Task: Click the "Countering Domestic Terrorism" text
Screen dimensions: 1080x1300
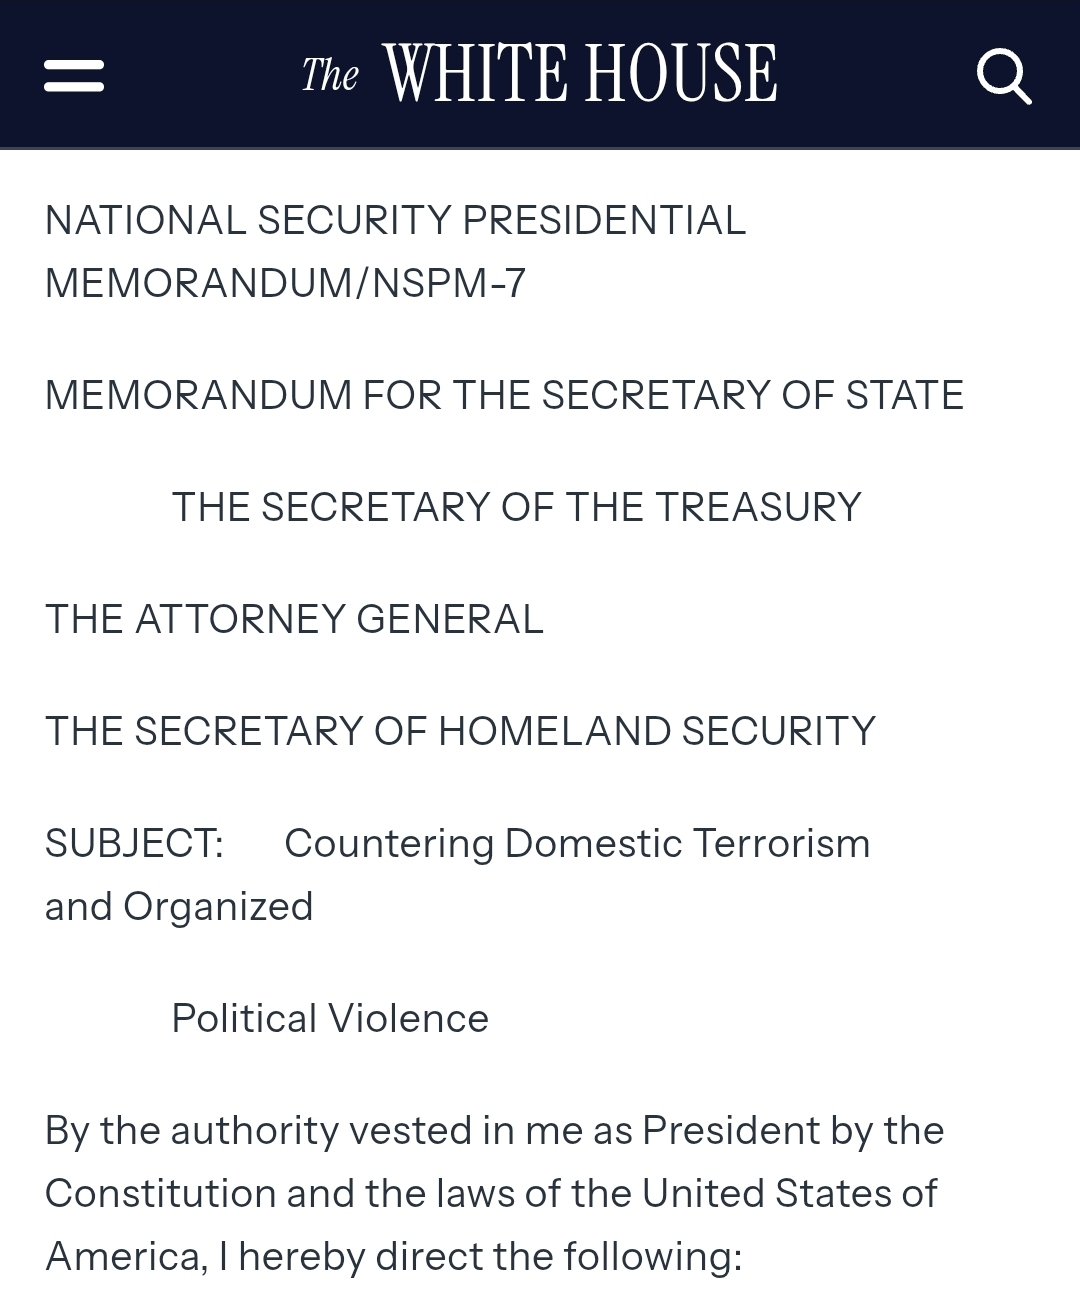Action: [577, 843]
